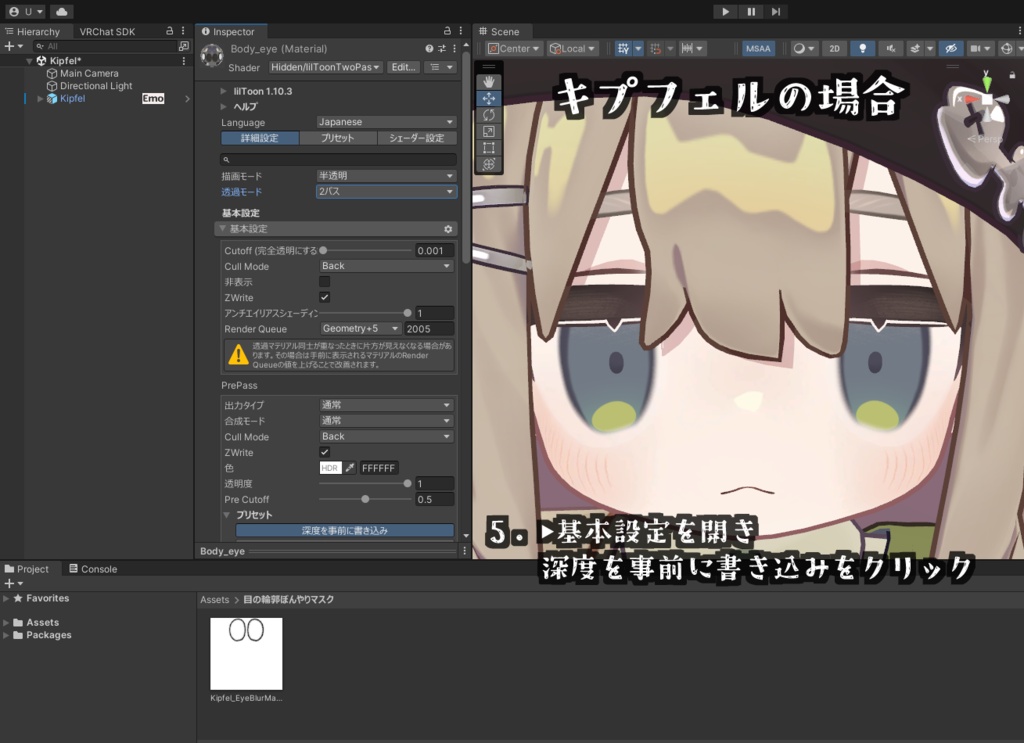Viewport: 1024px width, 743px height.
Task: Select the Rotate tool in Scene
Action: click(488, 115)
